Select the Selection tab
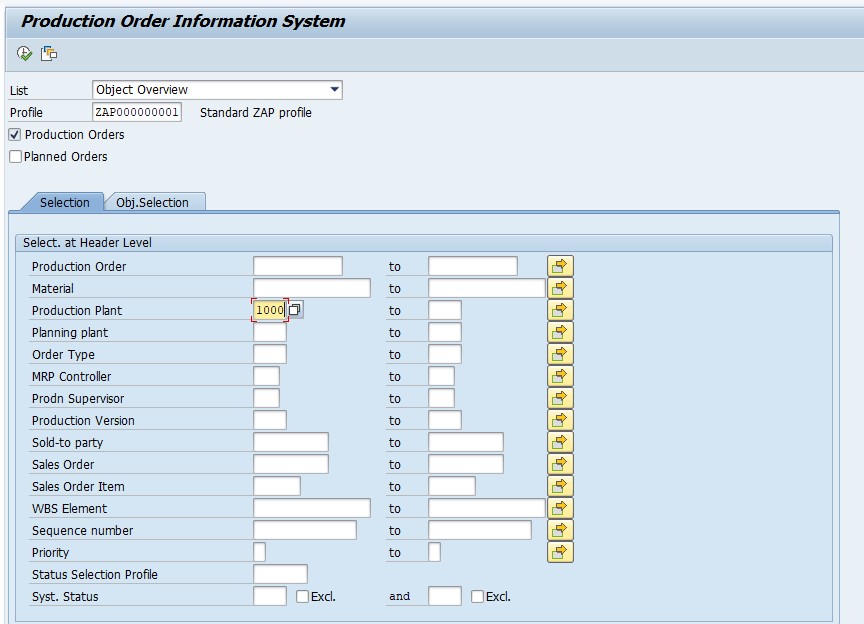This screenshot has width=864, height=624. tap(64, 202)
